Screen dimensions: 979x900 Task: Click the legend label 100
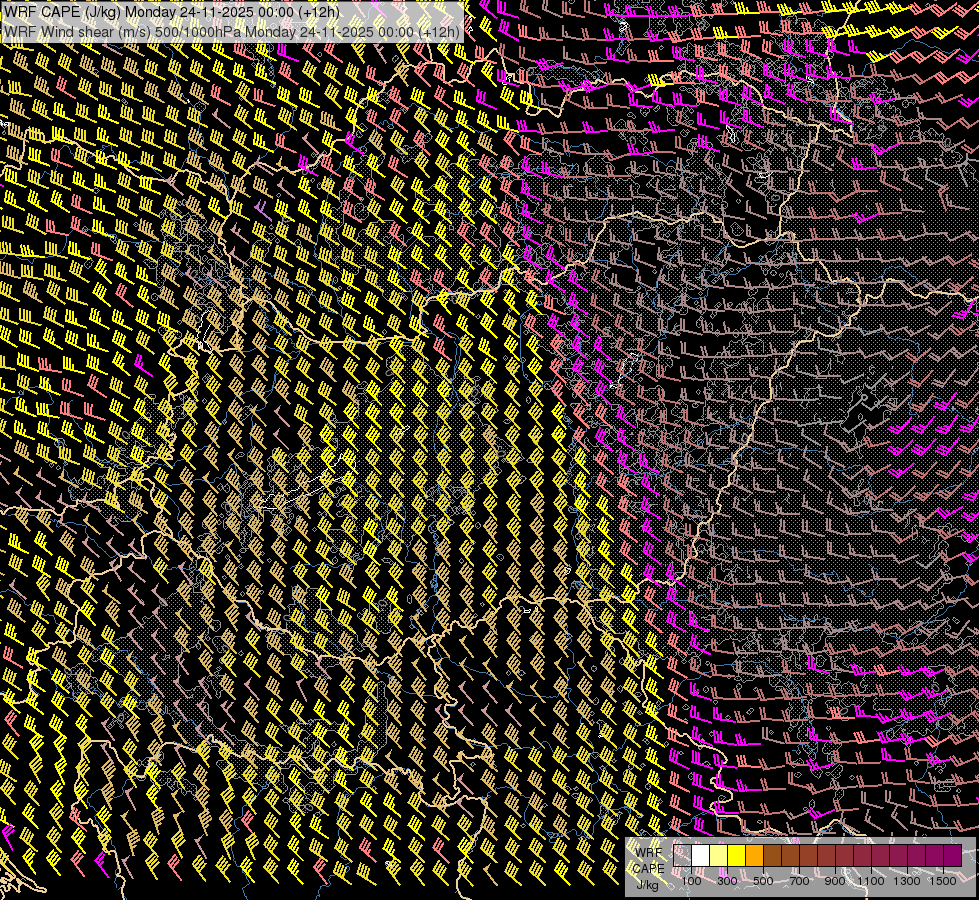691,881
